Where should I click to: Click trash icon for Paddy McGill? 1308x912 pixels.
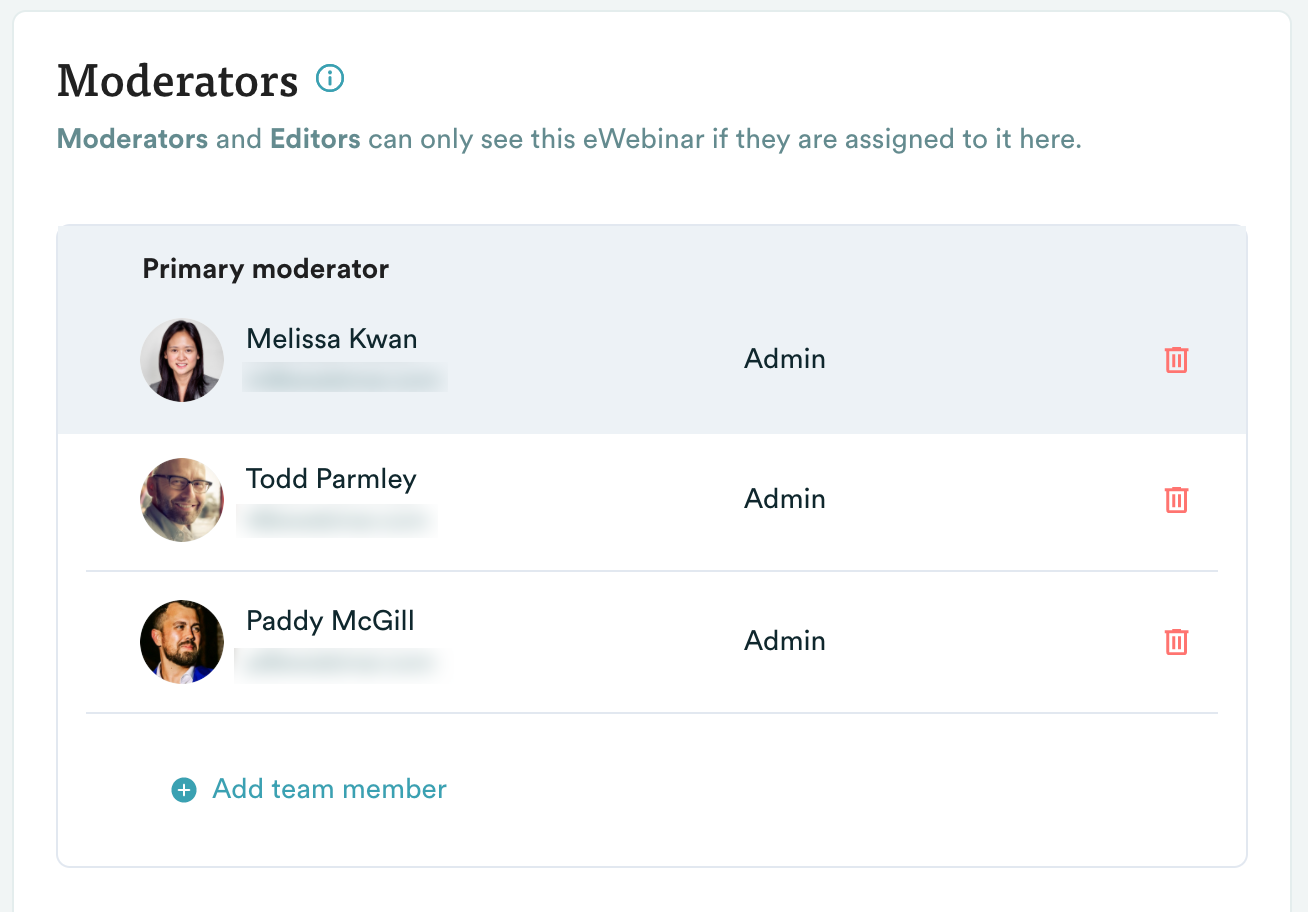click(1177, 642)
